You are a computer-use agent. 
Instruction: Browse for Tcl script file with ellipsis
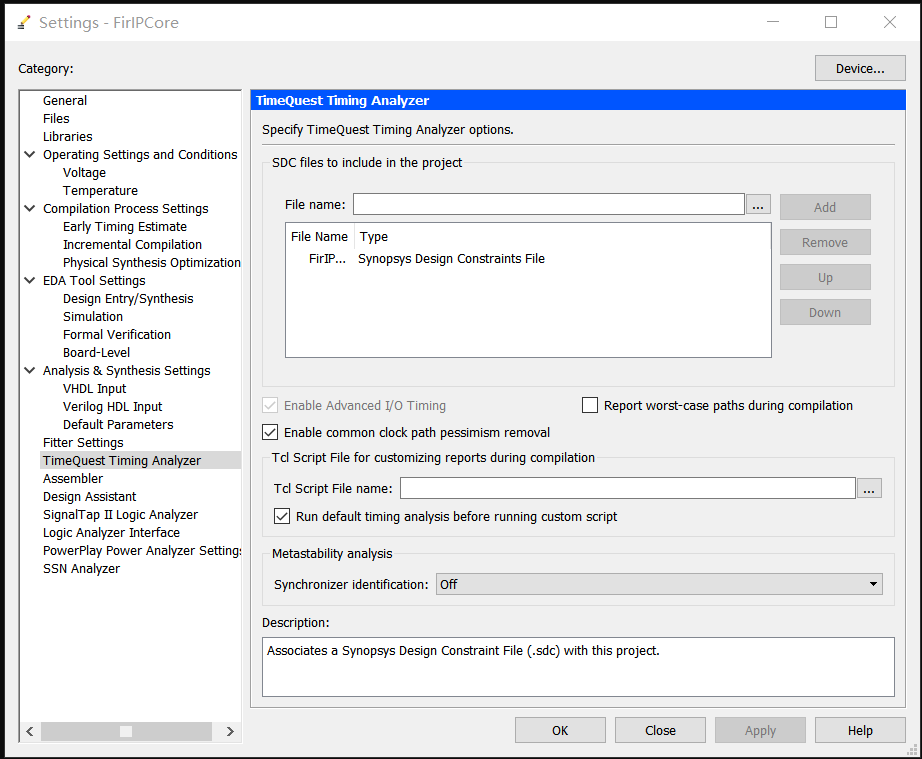[869, 488]
